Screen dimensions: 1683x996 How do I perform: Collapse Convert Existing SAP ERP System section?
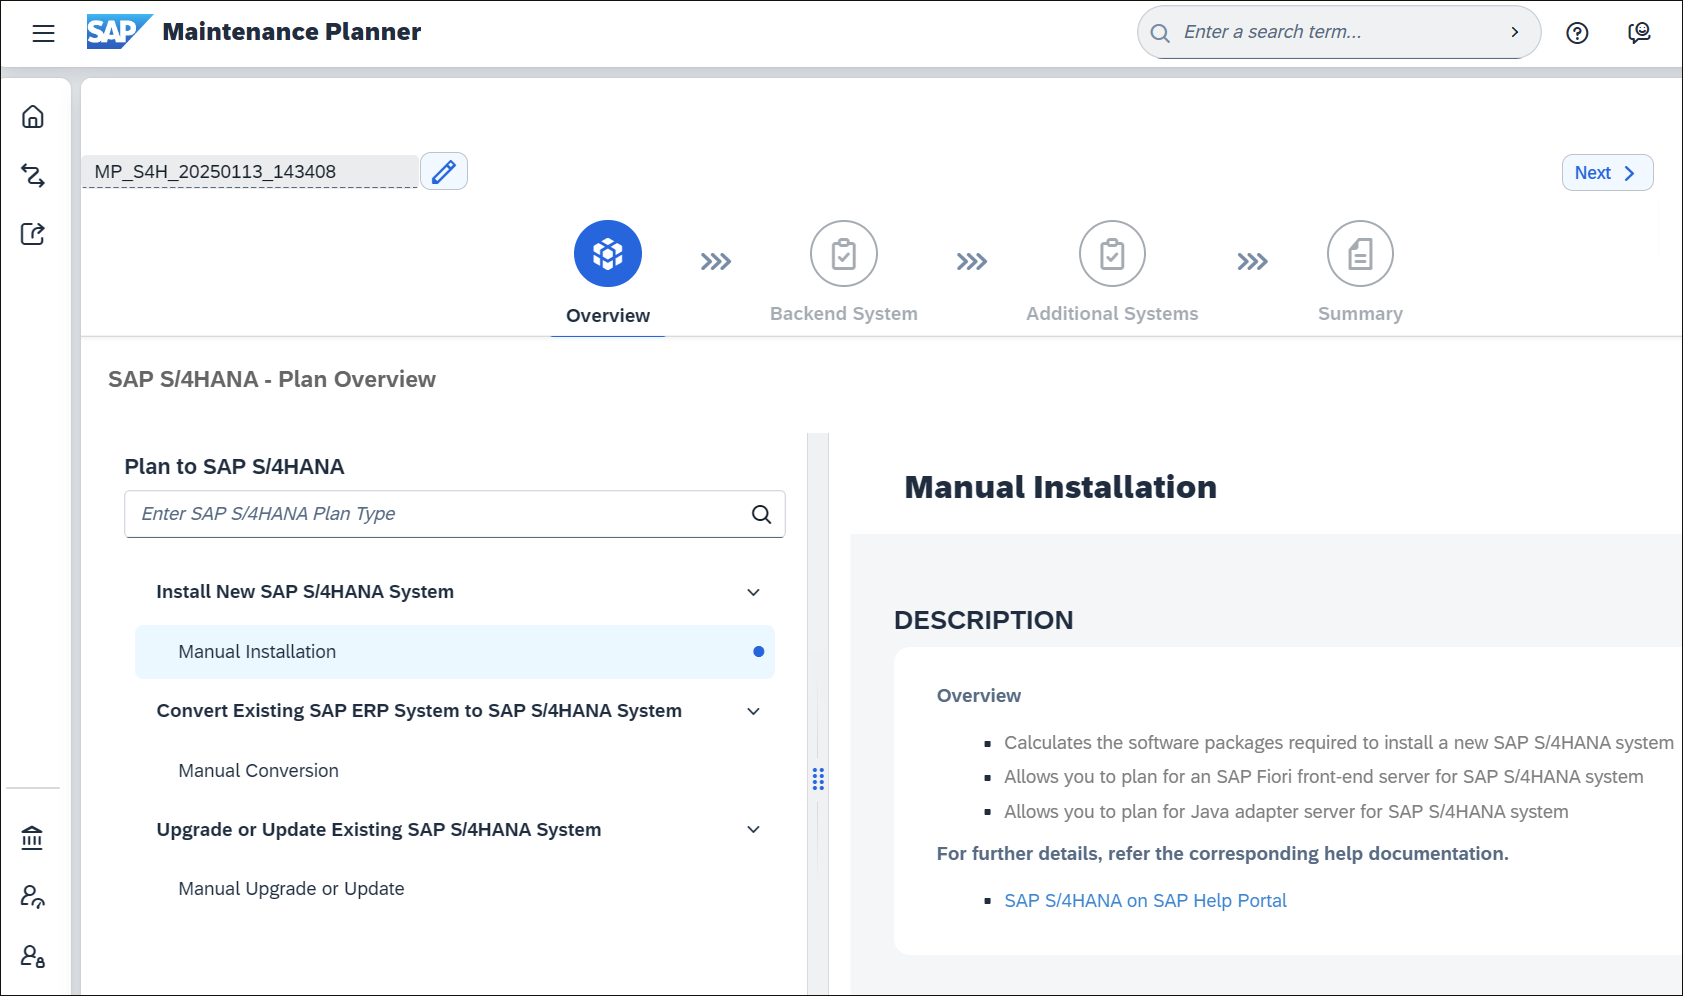[753, 711]
